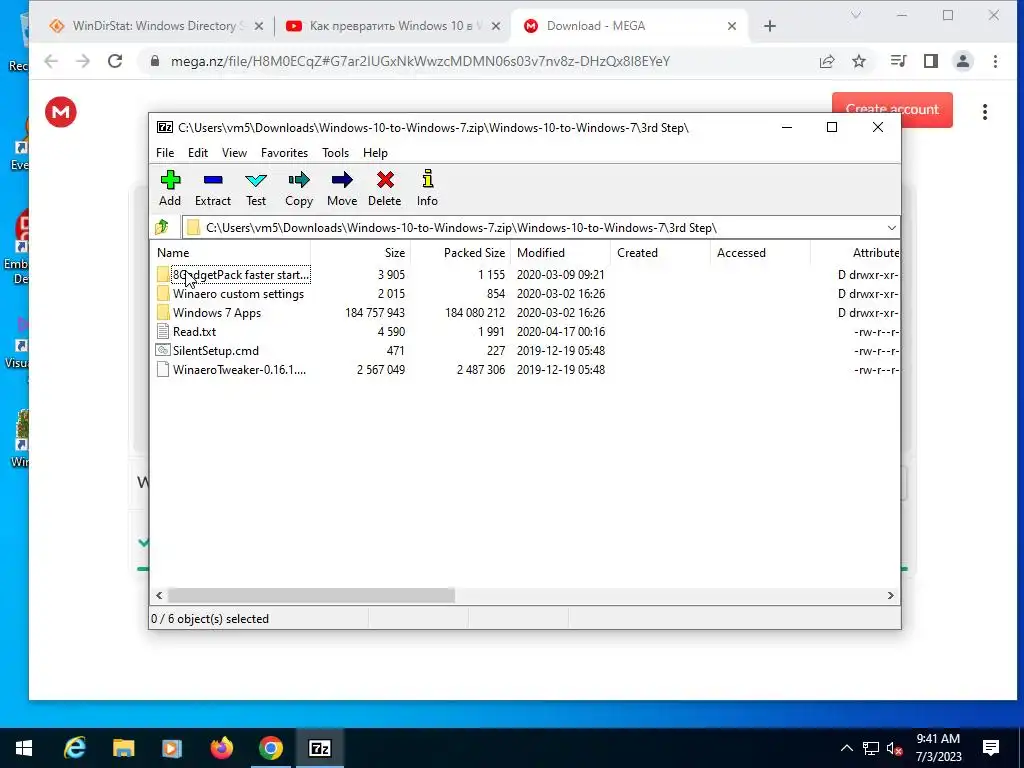
Task: Open the Chrome three-dot menu
Action: 995,61
